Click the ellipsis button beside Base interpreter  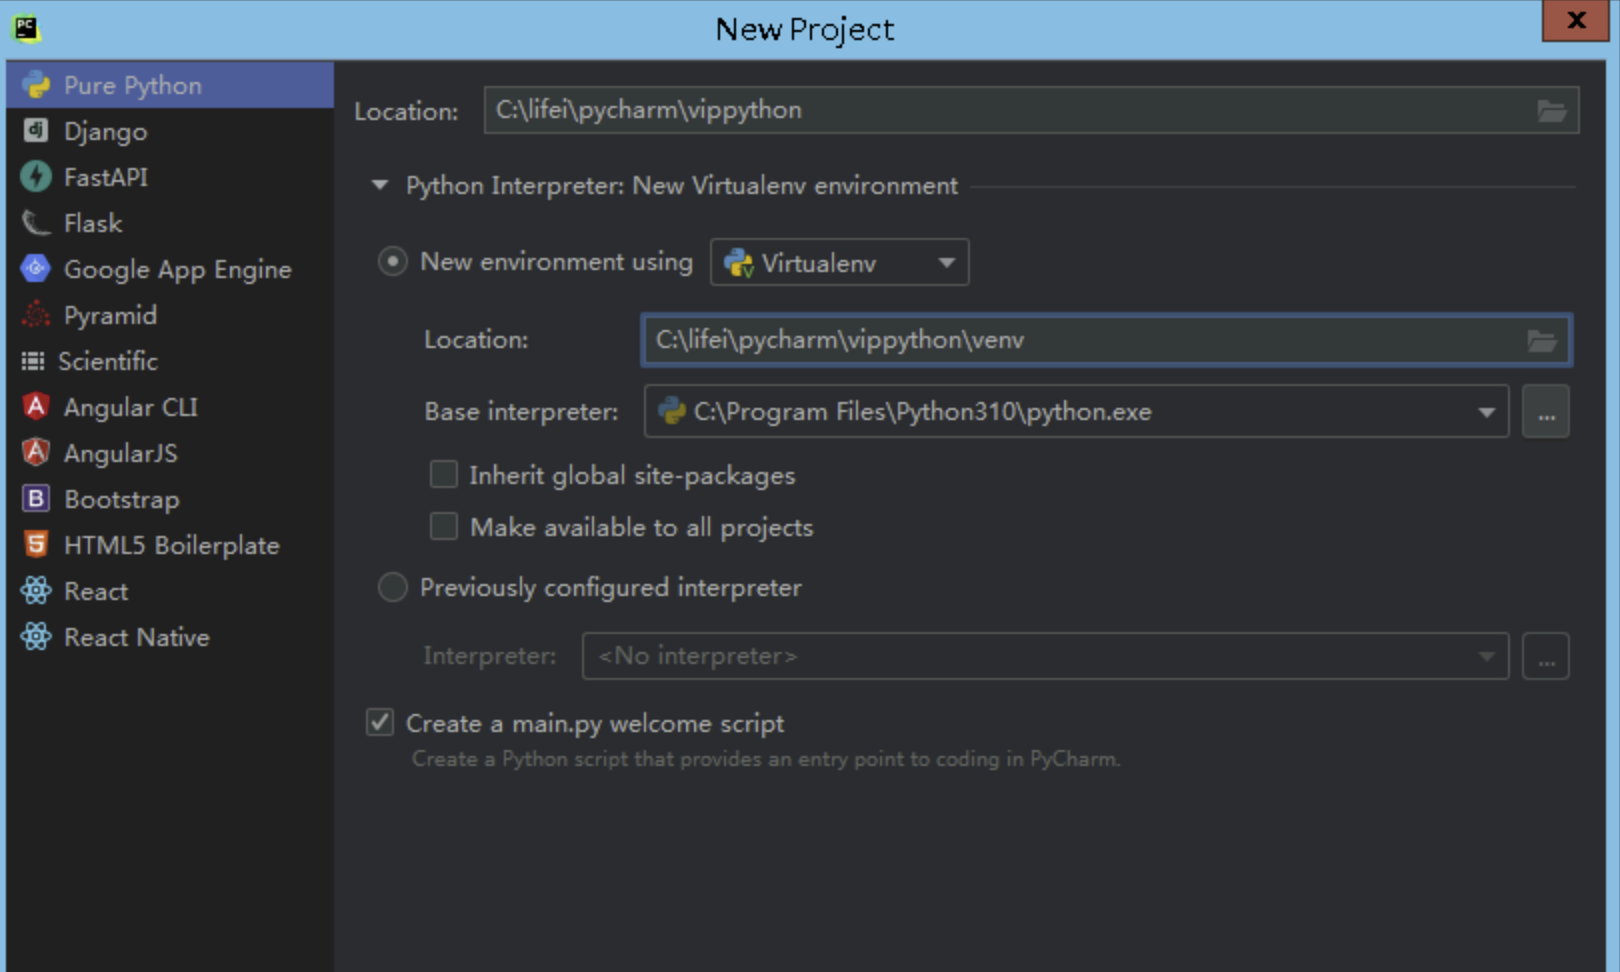[1546, 412]
